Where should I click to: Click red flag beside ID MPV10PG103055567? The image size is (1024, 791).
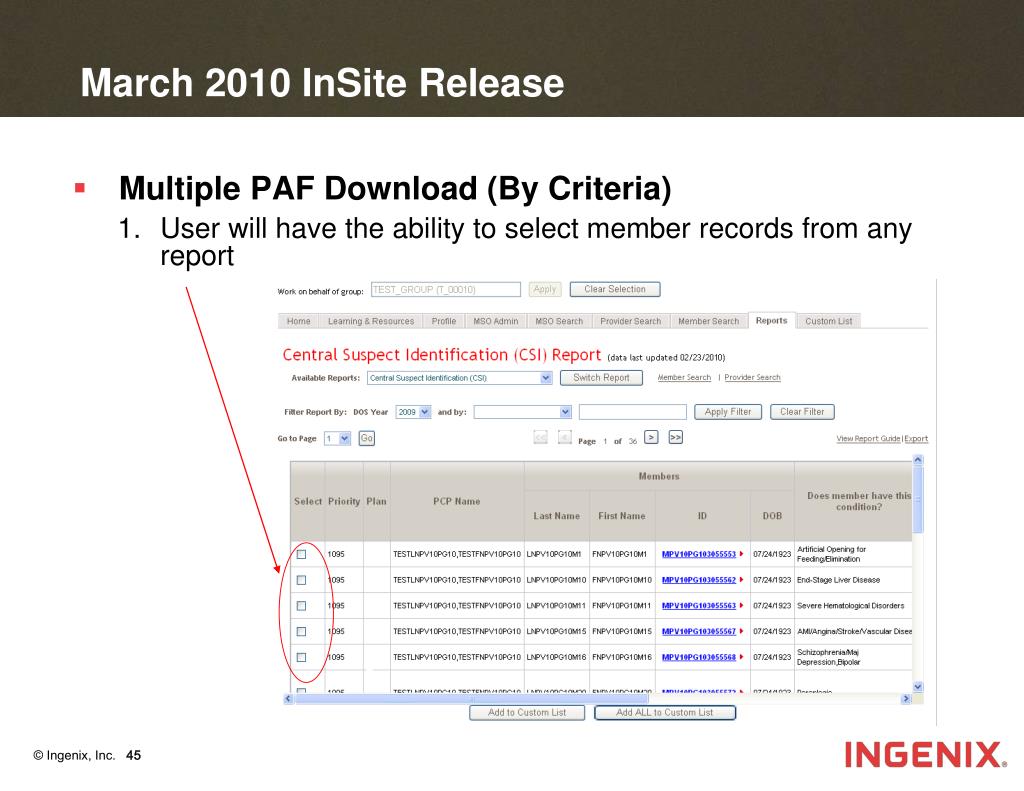tap(742, 631)
